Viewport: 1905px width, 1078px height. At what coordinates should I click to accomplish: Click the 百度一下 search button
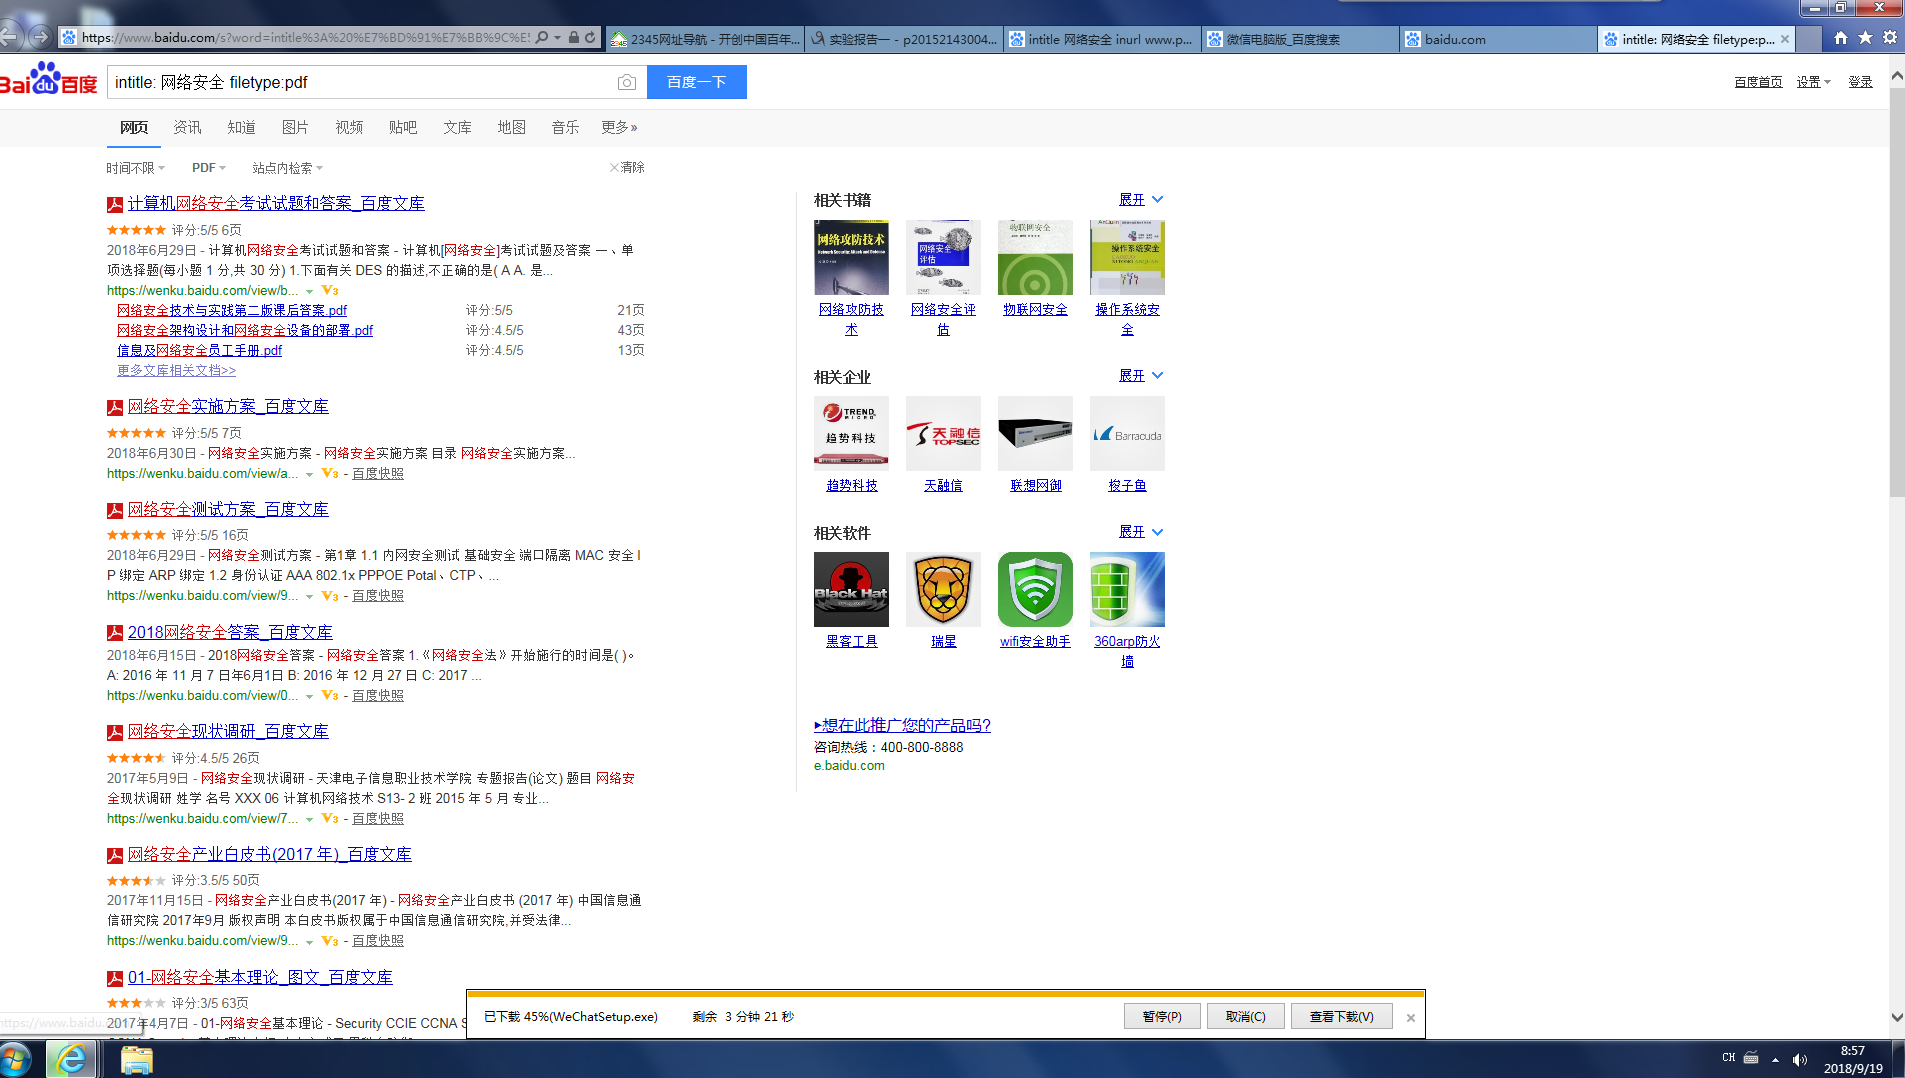pos(697,82)
